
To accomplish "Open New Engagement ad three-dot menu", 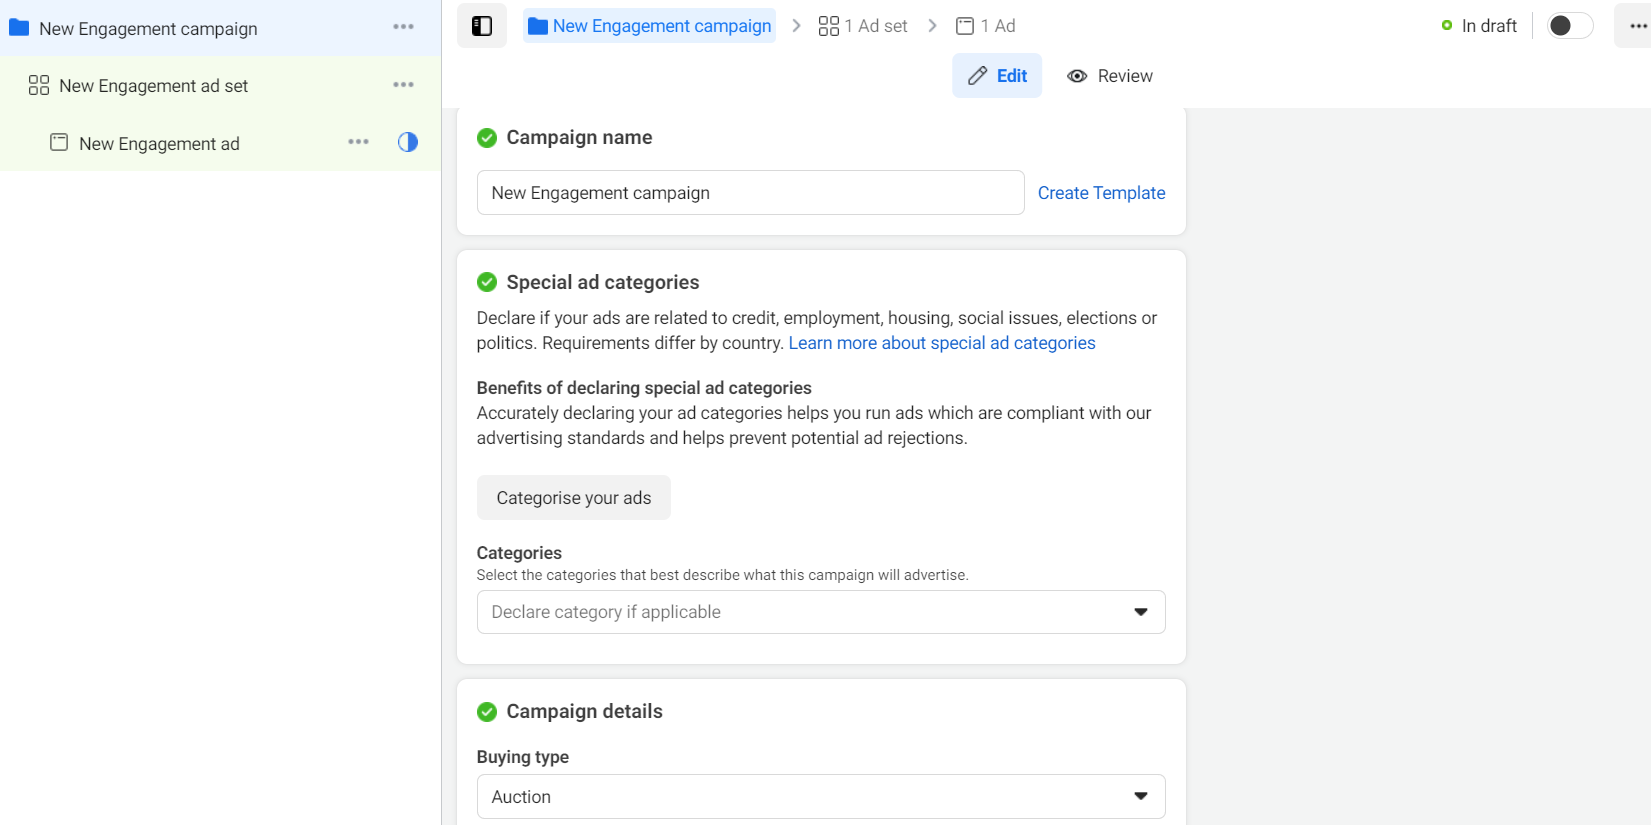I will point(358,142).
